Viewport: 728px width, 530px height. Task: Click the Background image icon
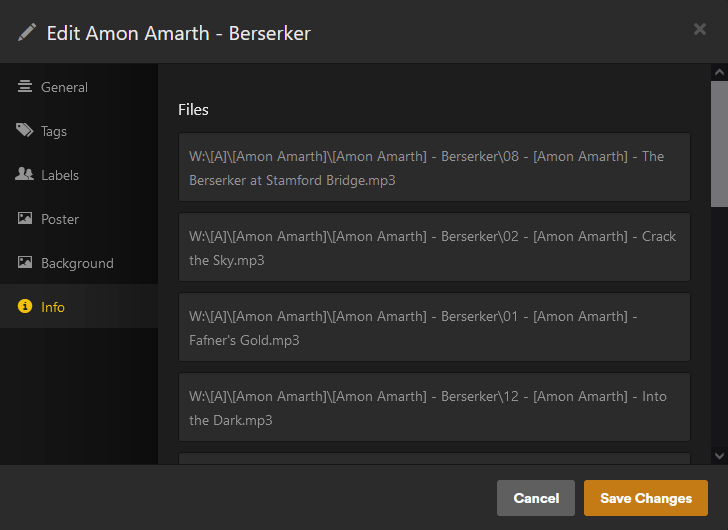pos(25,263)
